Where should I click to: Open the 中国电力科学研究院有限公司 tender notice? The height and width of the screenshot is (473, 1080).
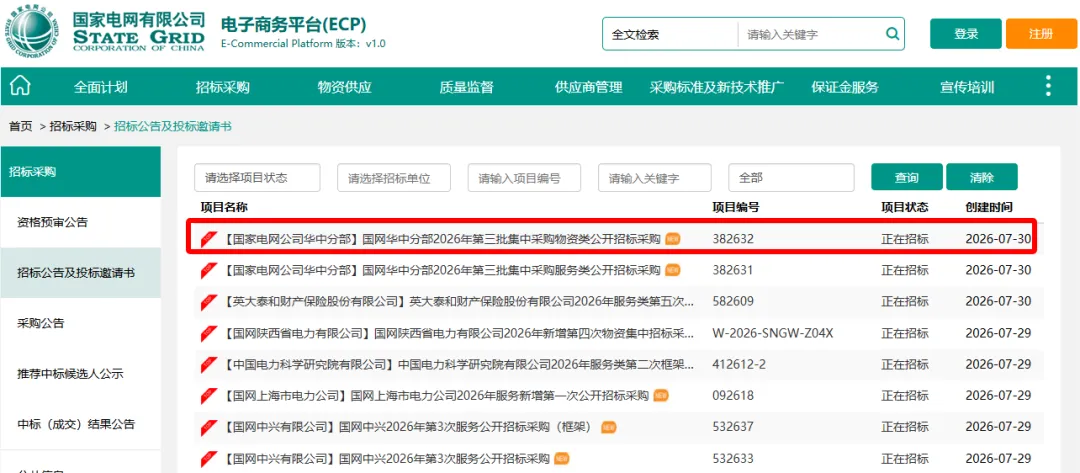[458, 364]
